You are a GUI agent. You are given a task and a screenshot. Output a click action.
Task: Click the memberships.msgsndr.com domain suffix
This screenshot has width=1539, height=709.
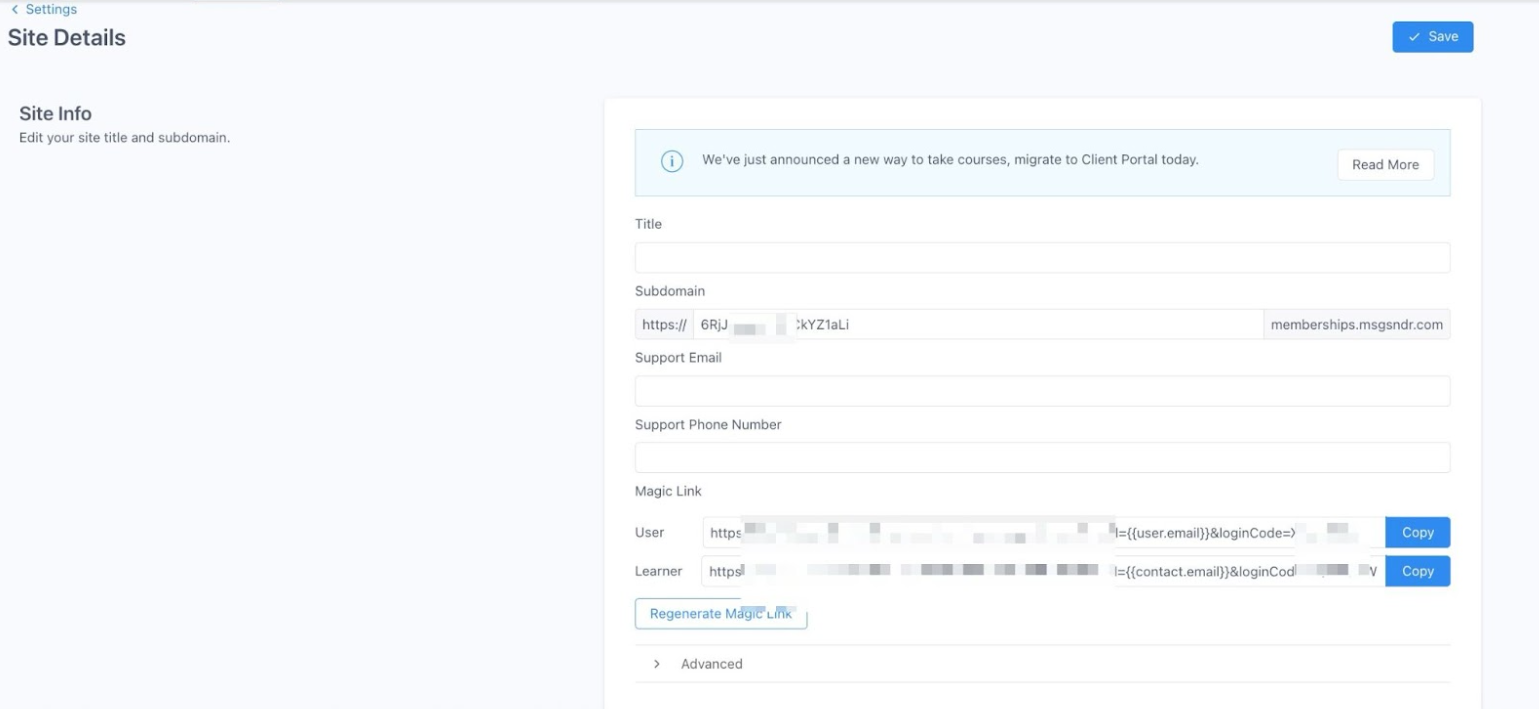tap(1356, 325)
